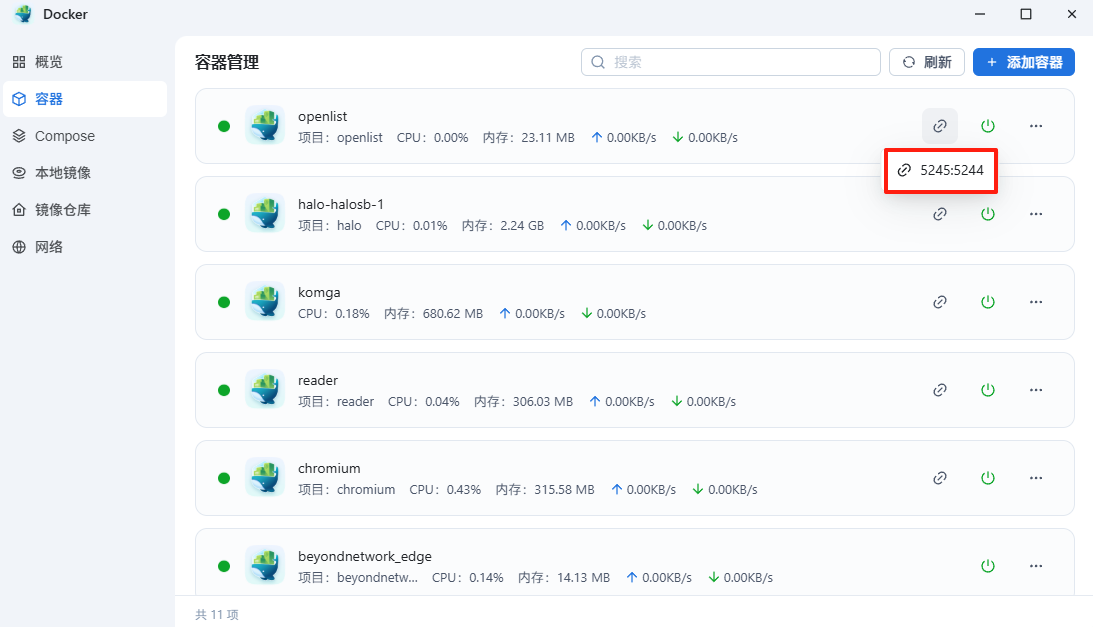Screen dimensions: 1093x627
Task: Click reader container icon
Action: coord(265,389)
